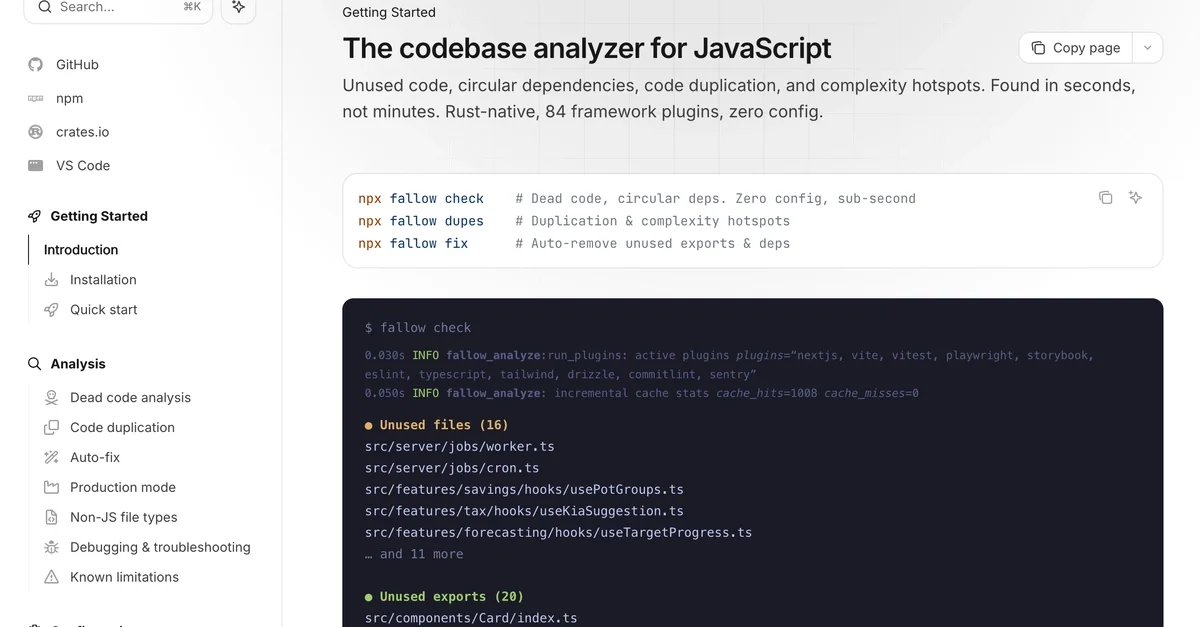Click the Dead code analysis skull icon
This screenshot has height=627, width=1200.
coord(52,398)
